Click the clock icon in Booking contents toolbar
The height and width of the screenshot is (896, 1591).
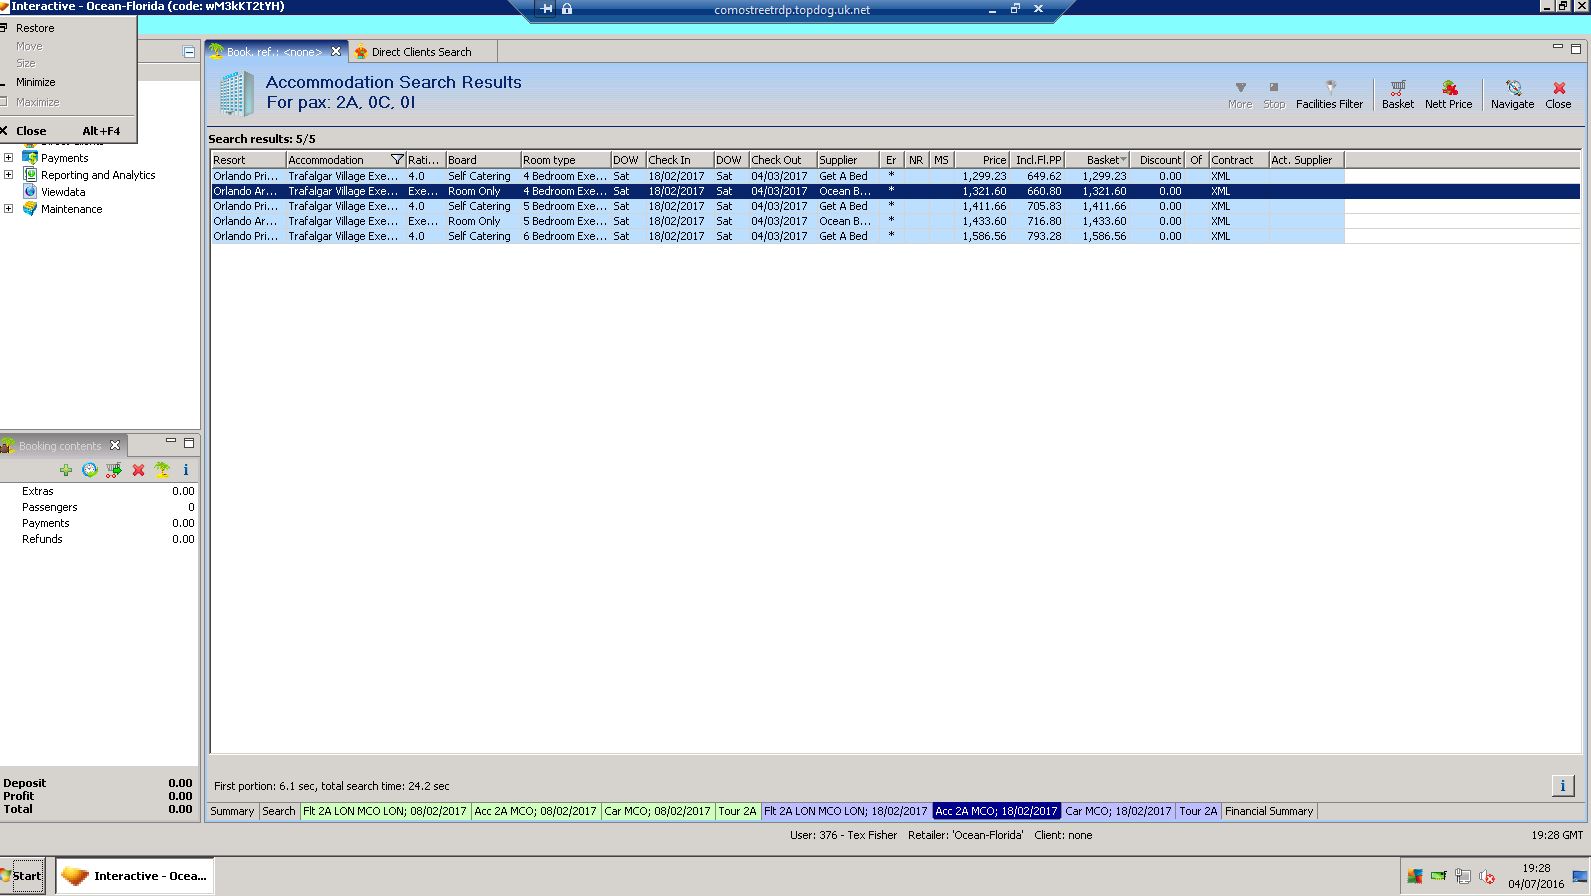pos(90,470)
